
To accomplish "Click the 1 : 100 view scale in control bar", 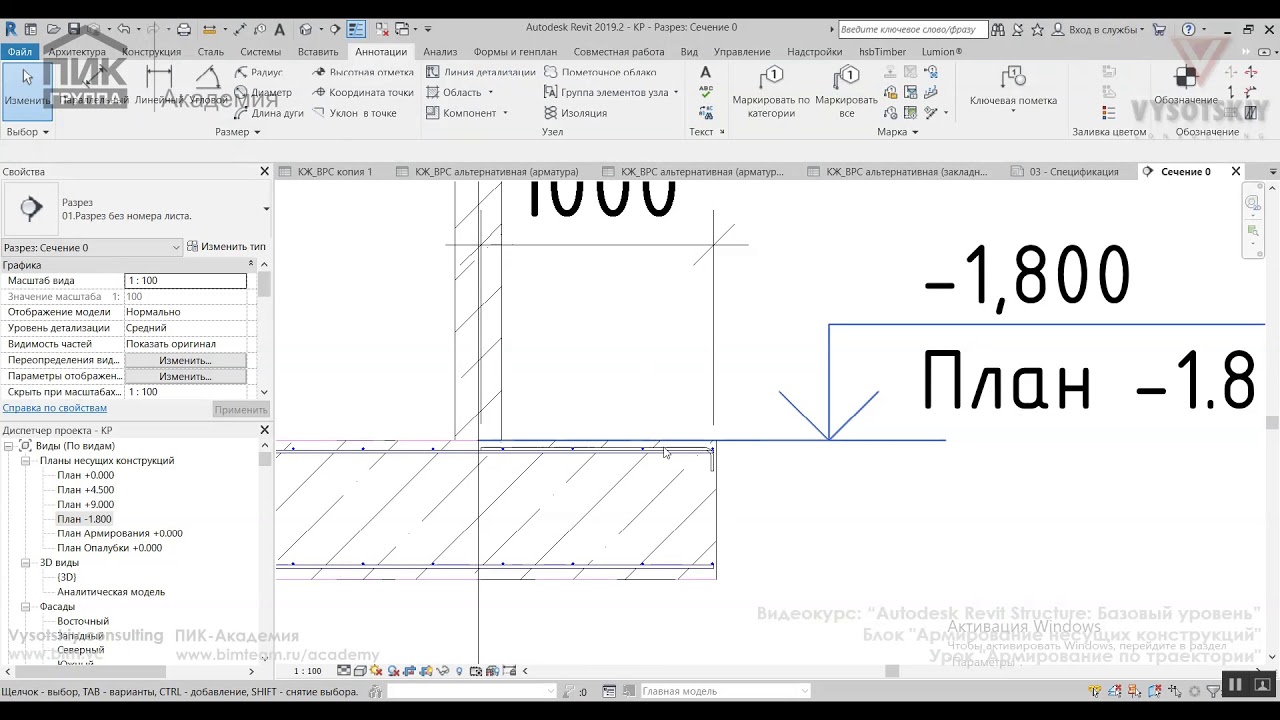I will [x=307, y=671].
